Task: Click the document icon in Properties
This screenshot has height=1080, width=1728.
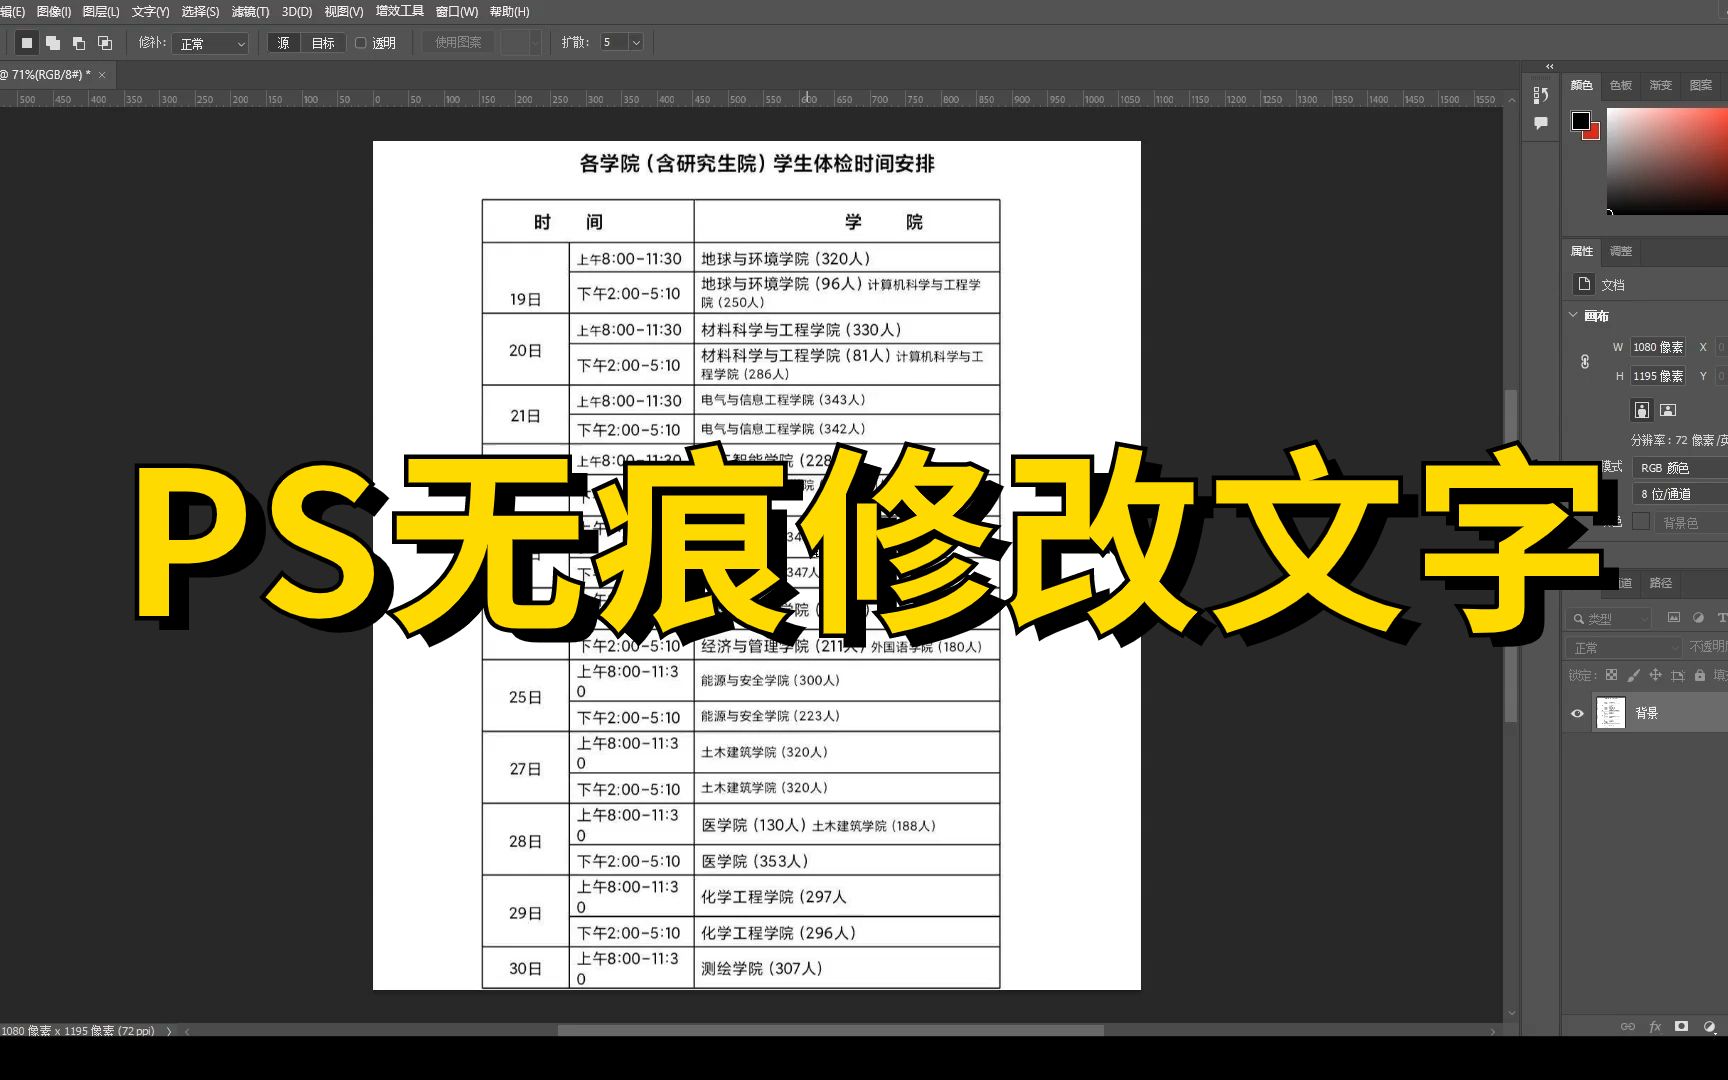Action: coord(1584,284)
